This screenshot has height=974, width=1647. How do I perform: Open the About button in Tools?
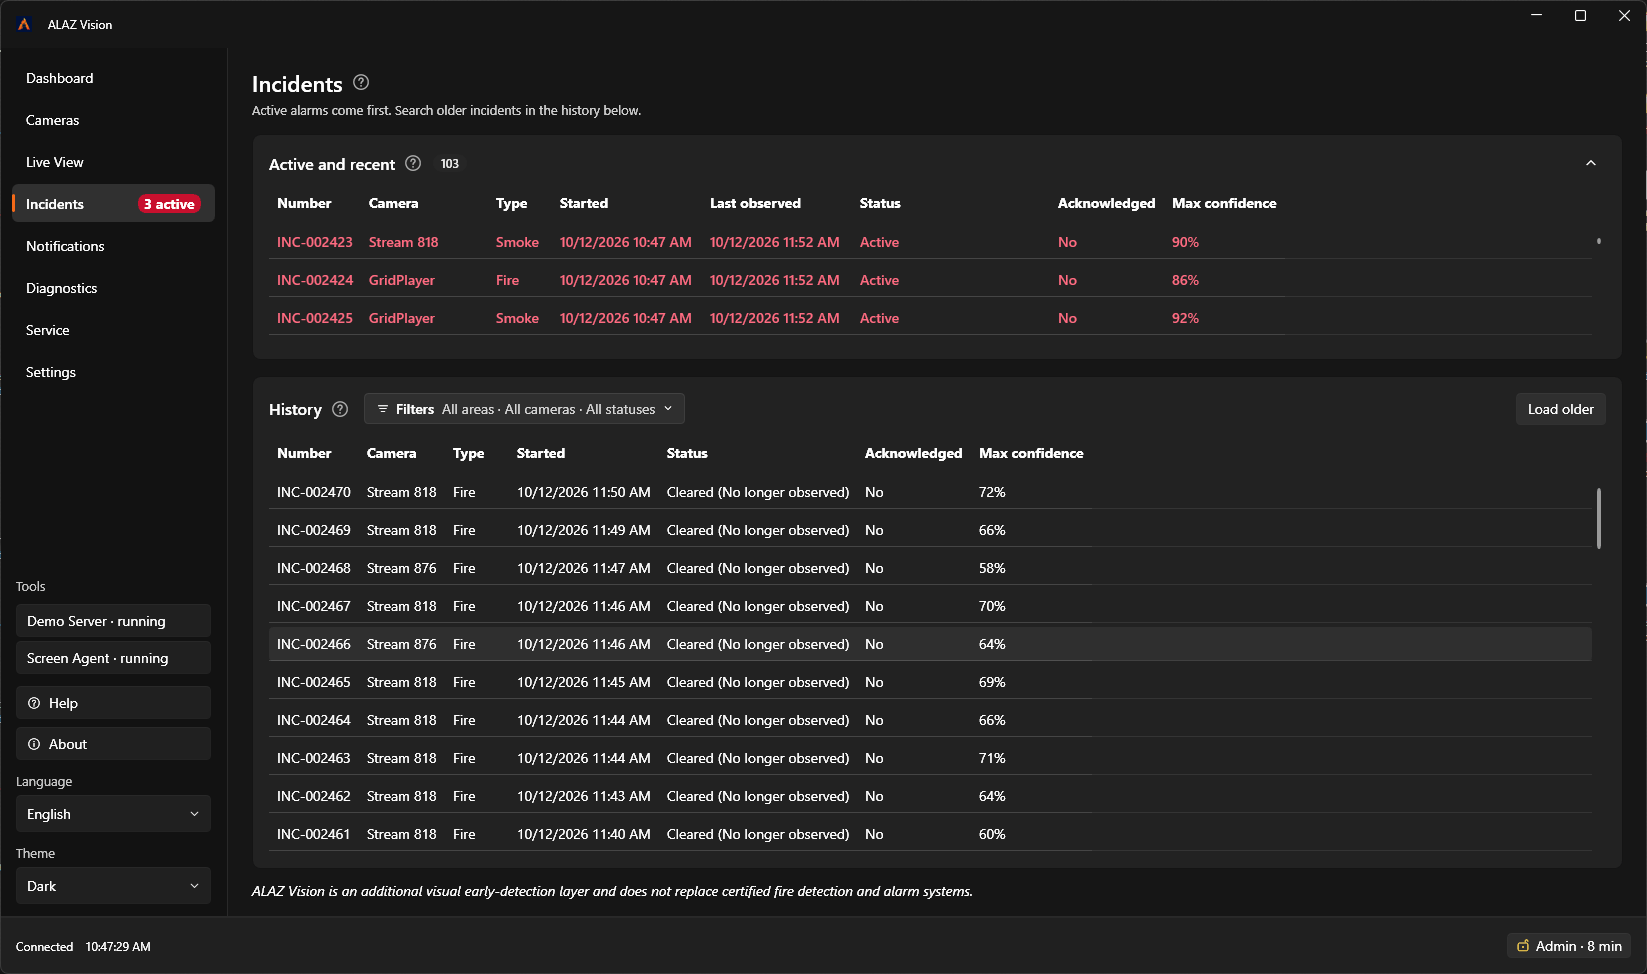point(113,744)
